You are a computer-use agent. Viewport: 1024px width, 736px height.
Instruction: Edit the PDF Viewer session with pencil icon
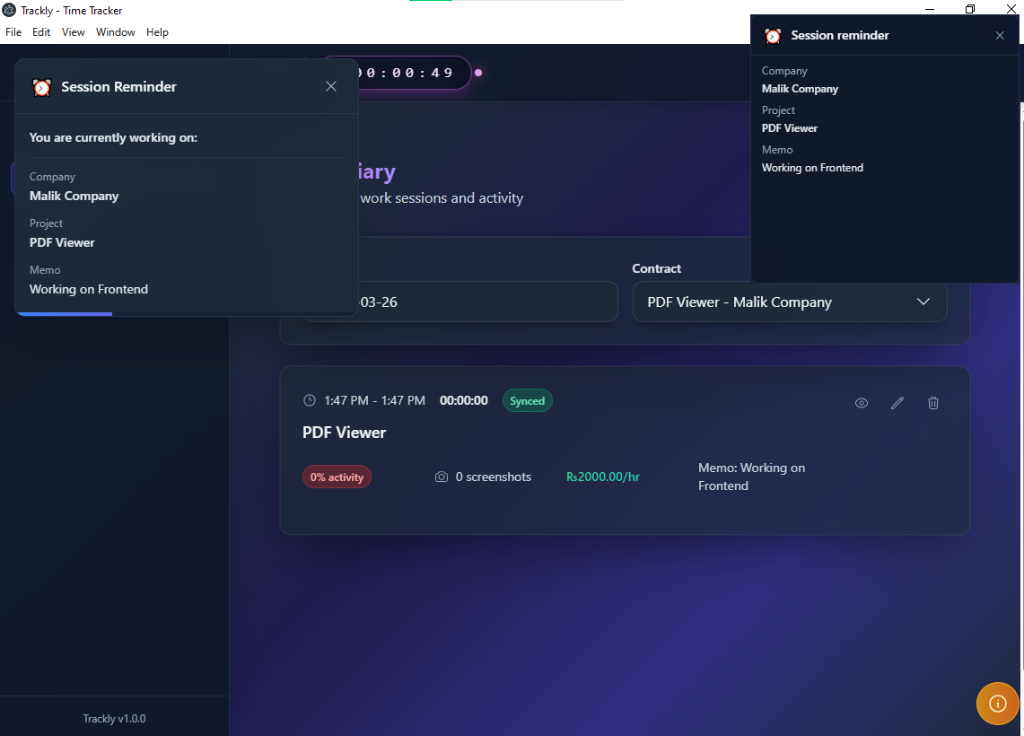point(897,403)
